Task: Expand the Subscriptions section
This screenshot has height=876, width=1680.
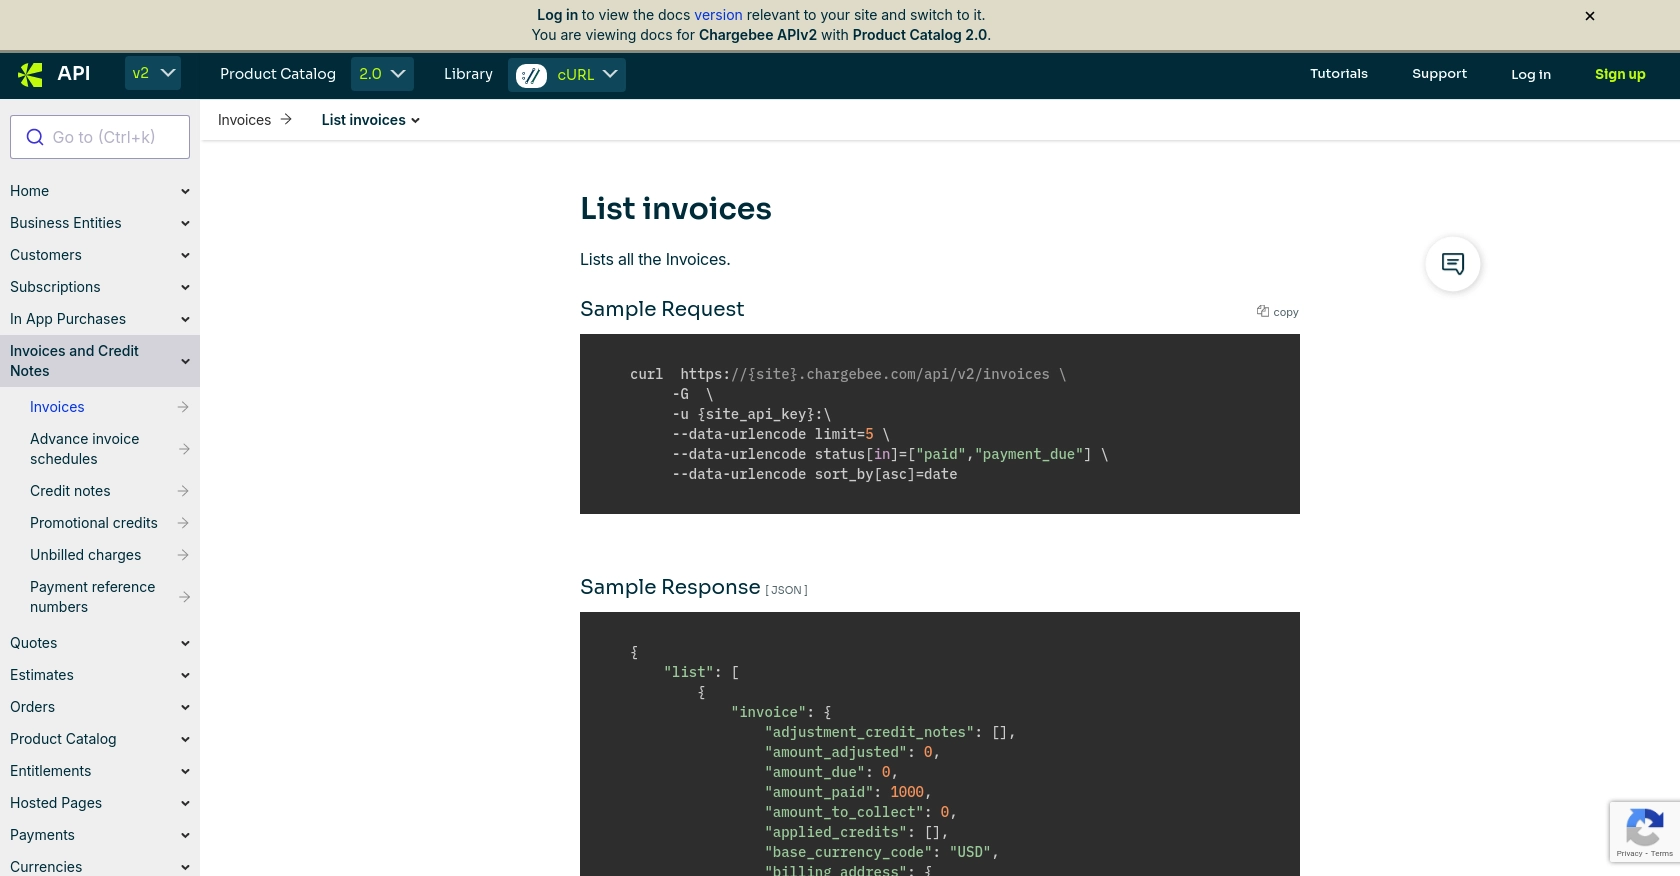Action: coord(185,287)
